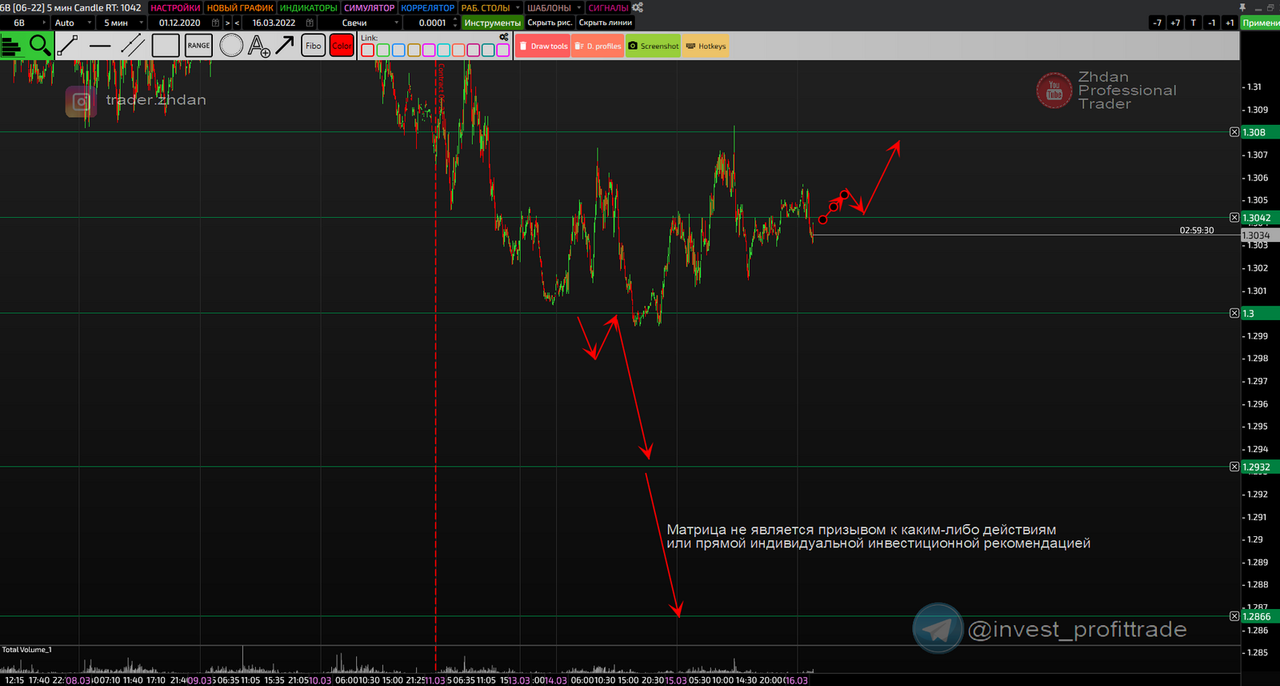Viewport: 1280px width, 686px height.
Task: Shift date range forward with > button
Action: (x=227, y=23)
